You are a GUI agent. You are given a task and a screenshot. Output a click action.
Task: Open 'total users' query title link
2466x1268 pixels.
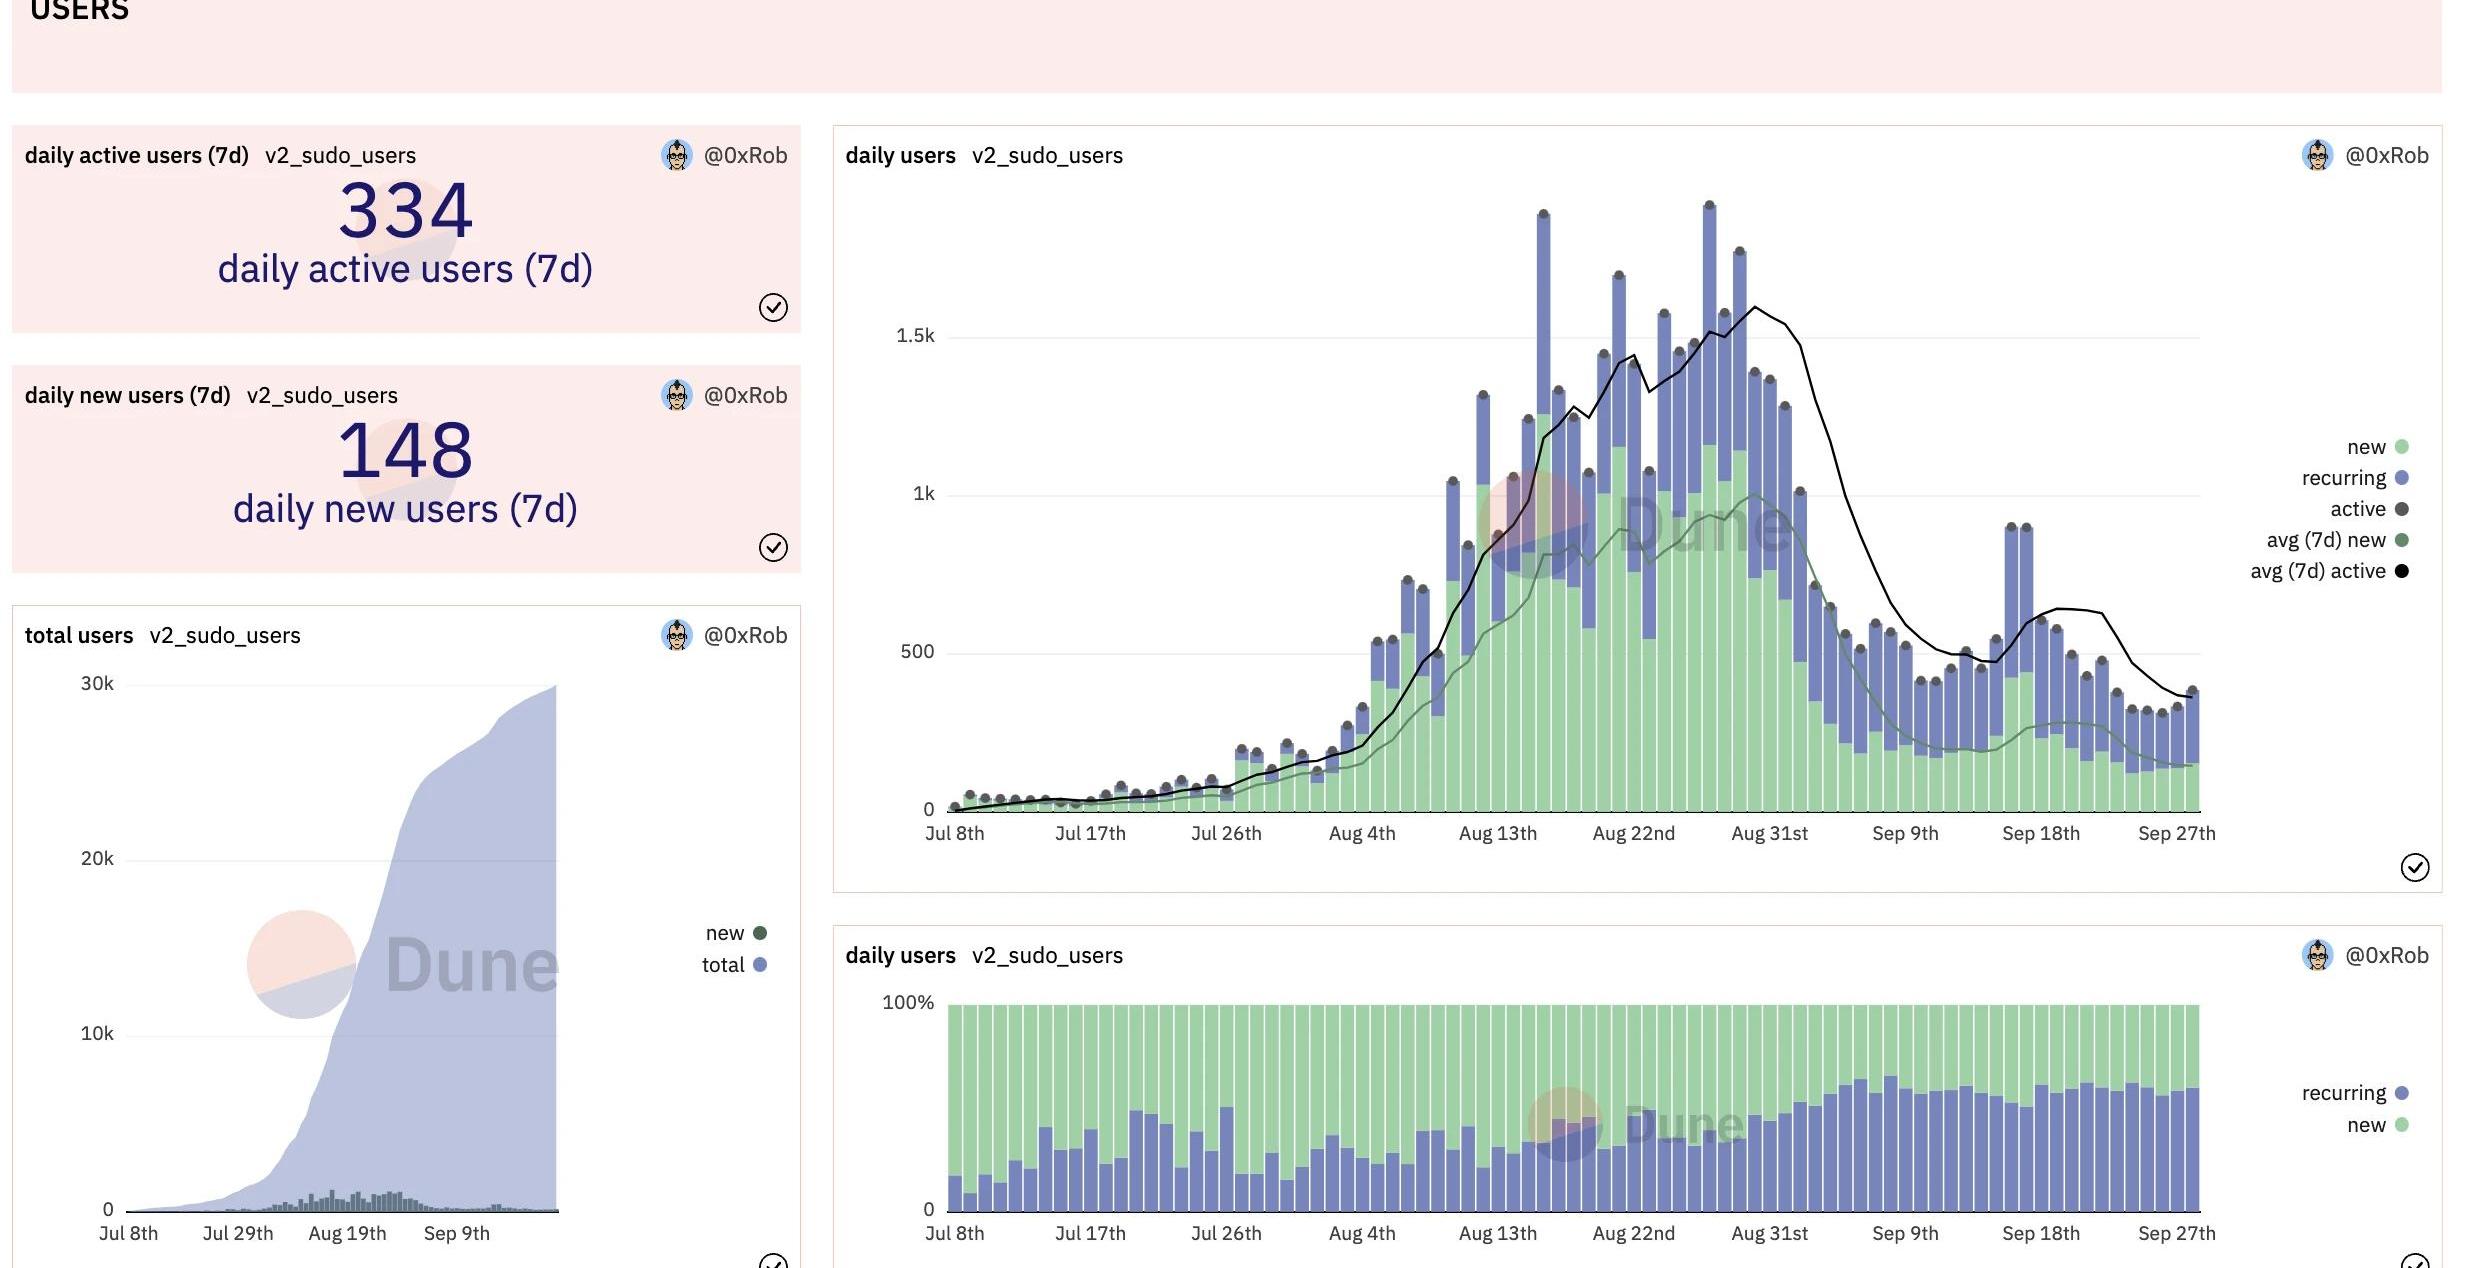pyautogui.click(x=79, y=635)
